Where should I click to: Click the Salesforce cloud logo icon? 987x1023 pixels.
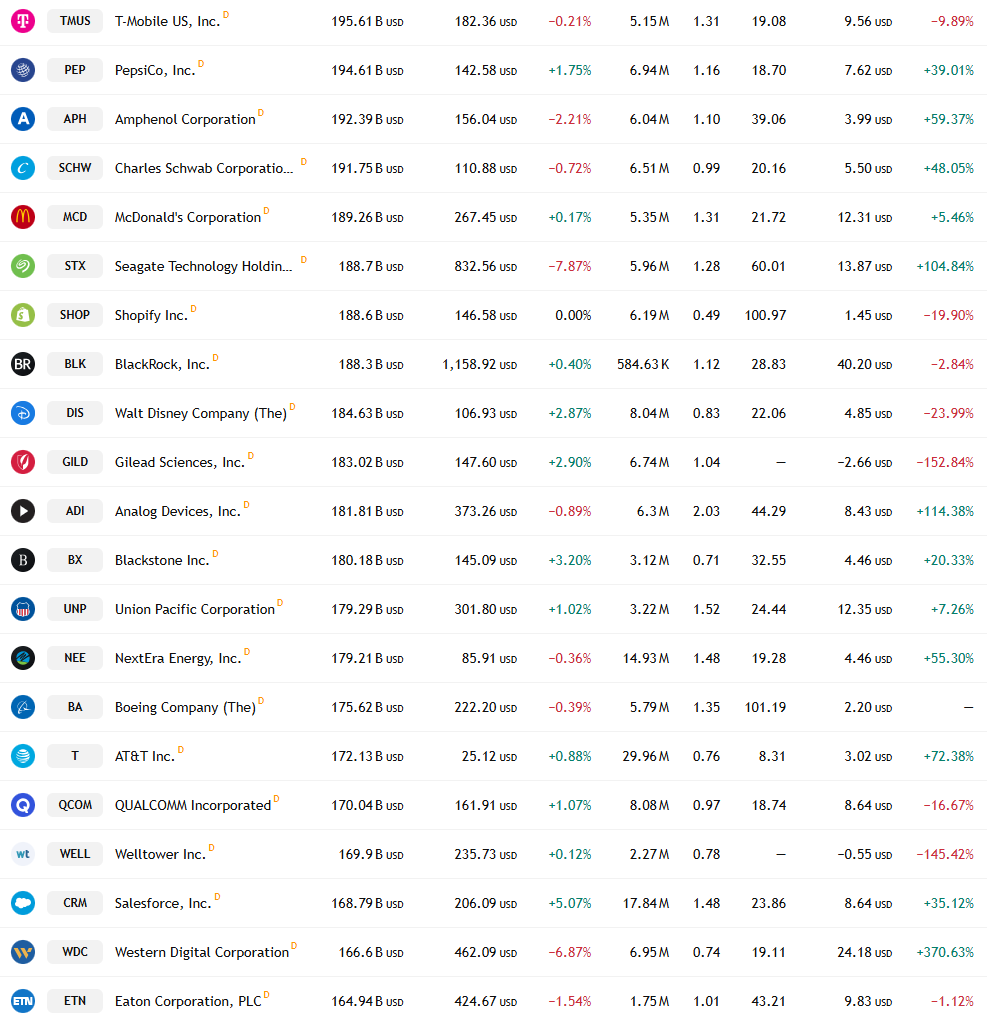[23, 903]
